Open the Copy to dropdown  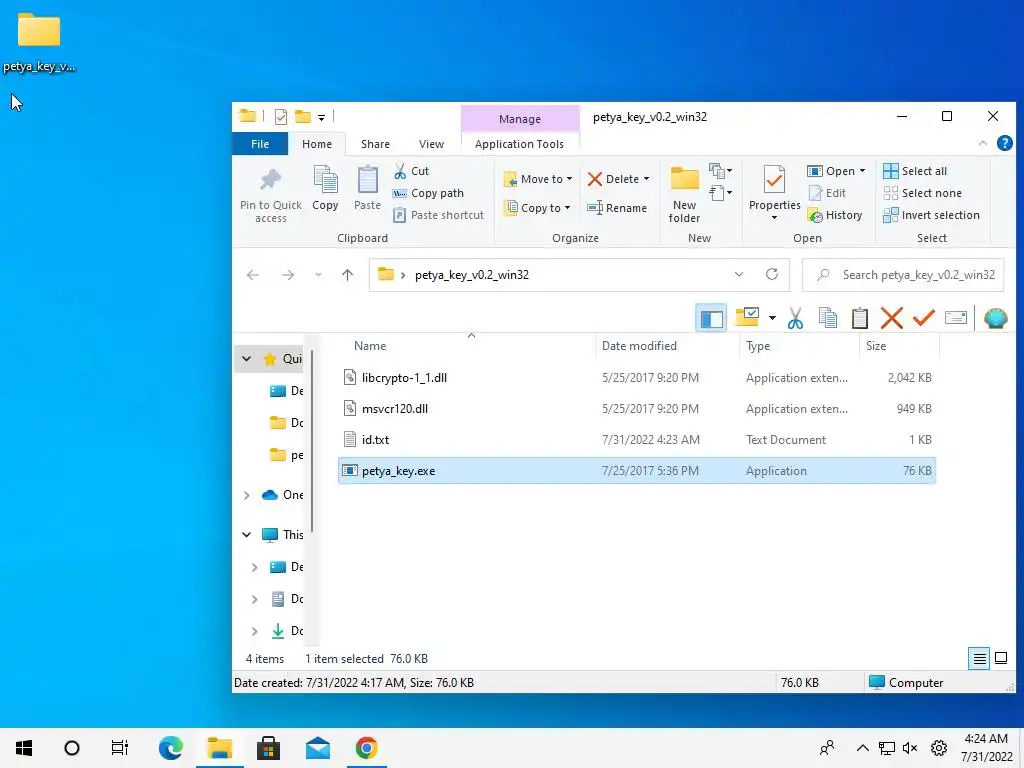(x=537, y=208)
